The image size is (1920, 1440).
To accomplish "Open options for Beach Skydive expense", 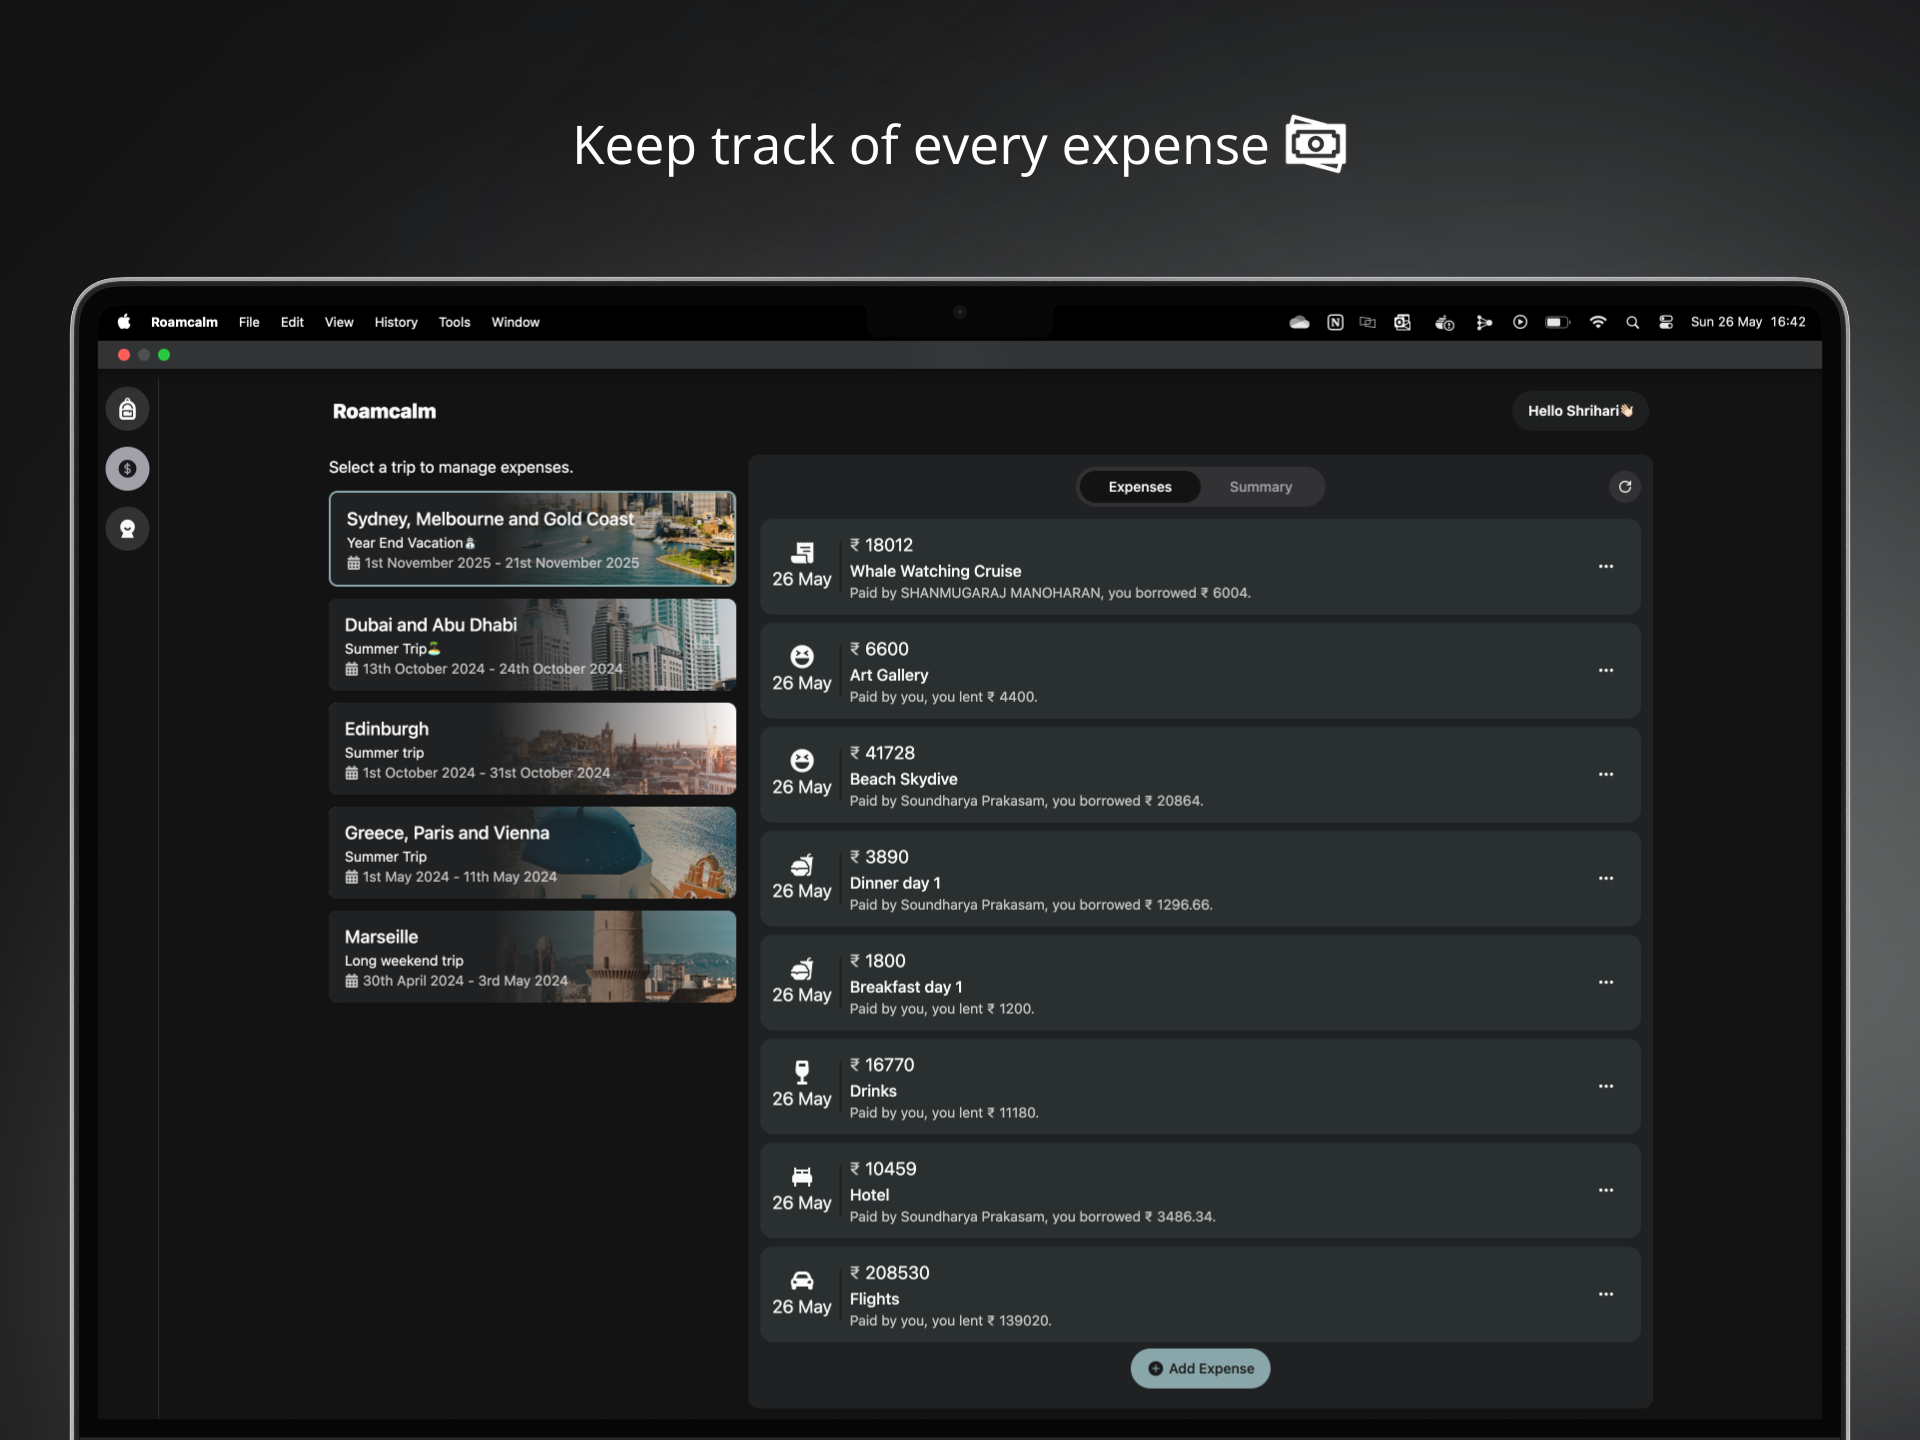I will 1606,774.
